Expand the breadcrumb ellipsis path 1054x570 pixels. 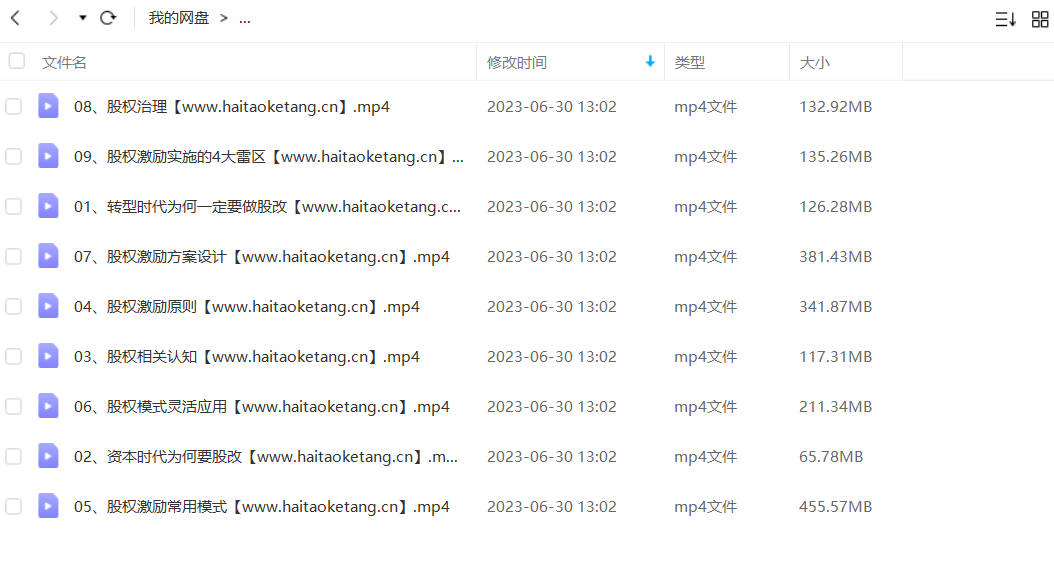[x=245, y=19]
